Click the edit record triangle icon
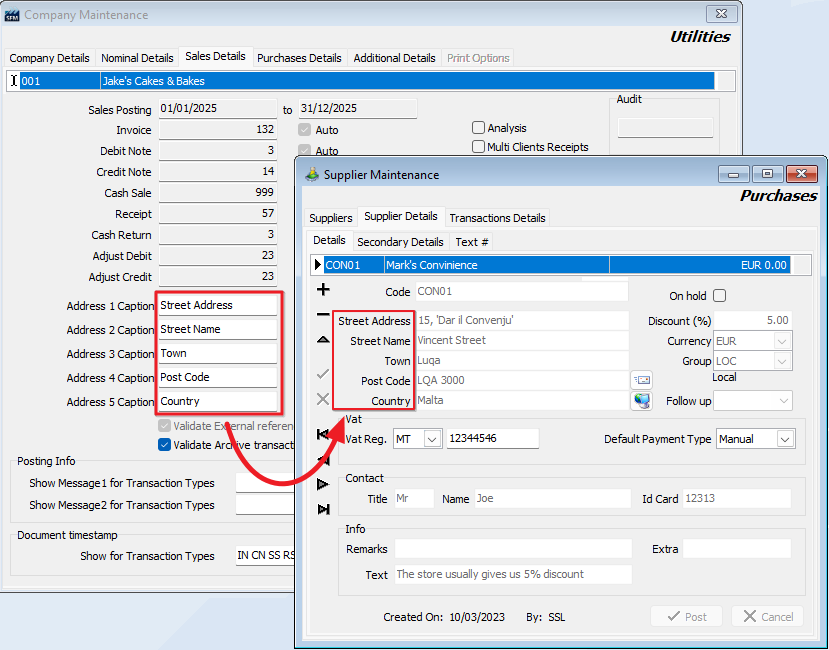 coord(323,341)
